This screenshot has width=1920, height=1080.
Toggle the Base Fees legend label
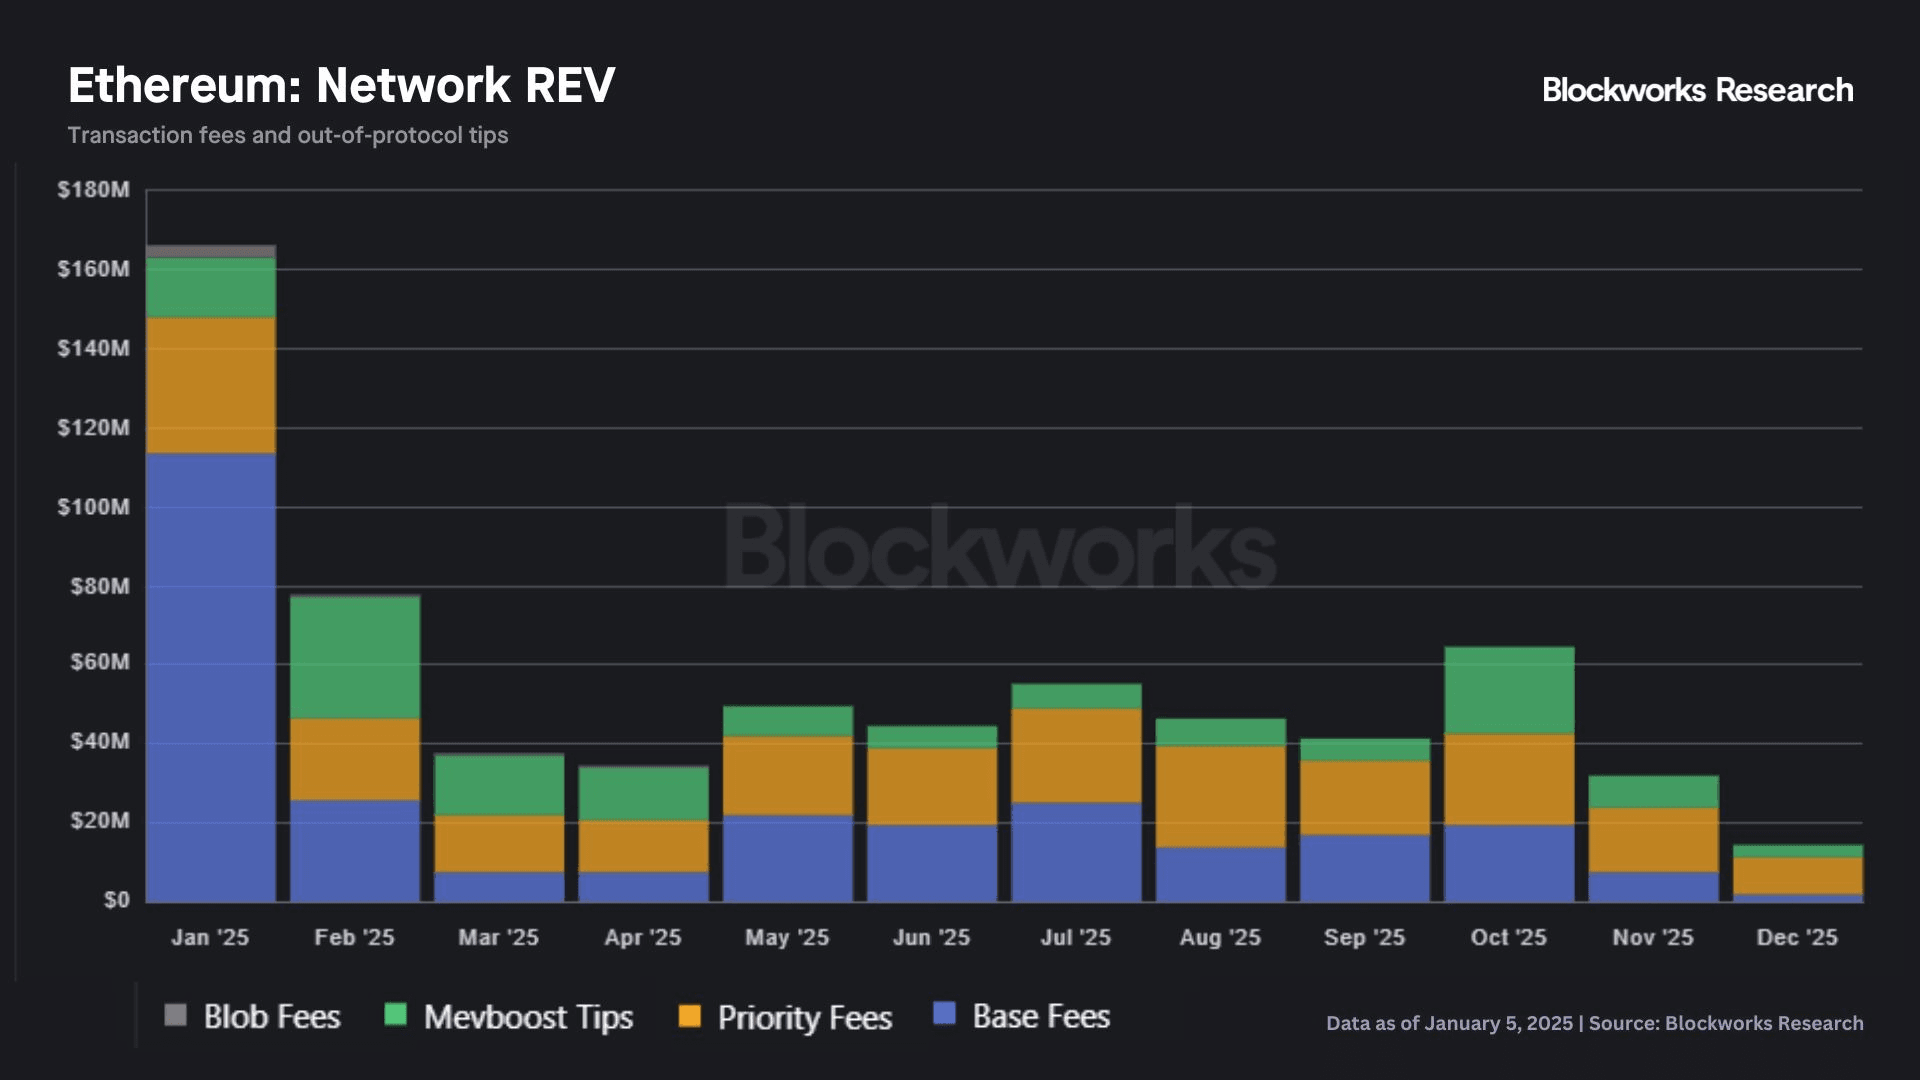pos(1041,1017)
